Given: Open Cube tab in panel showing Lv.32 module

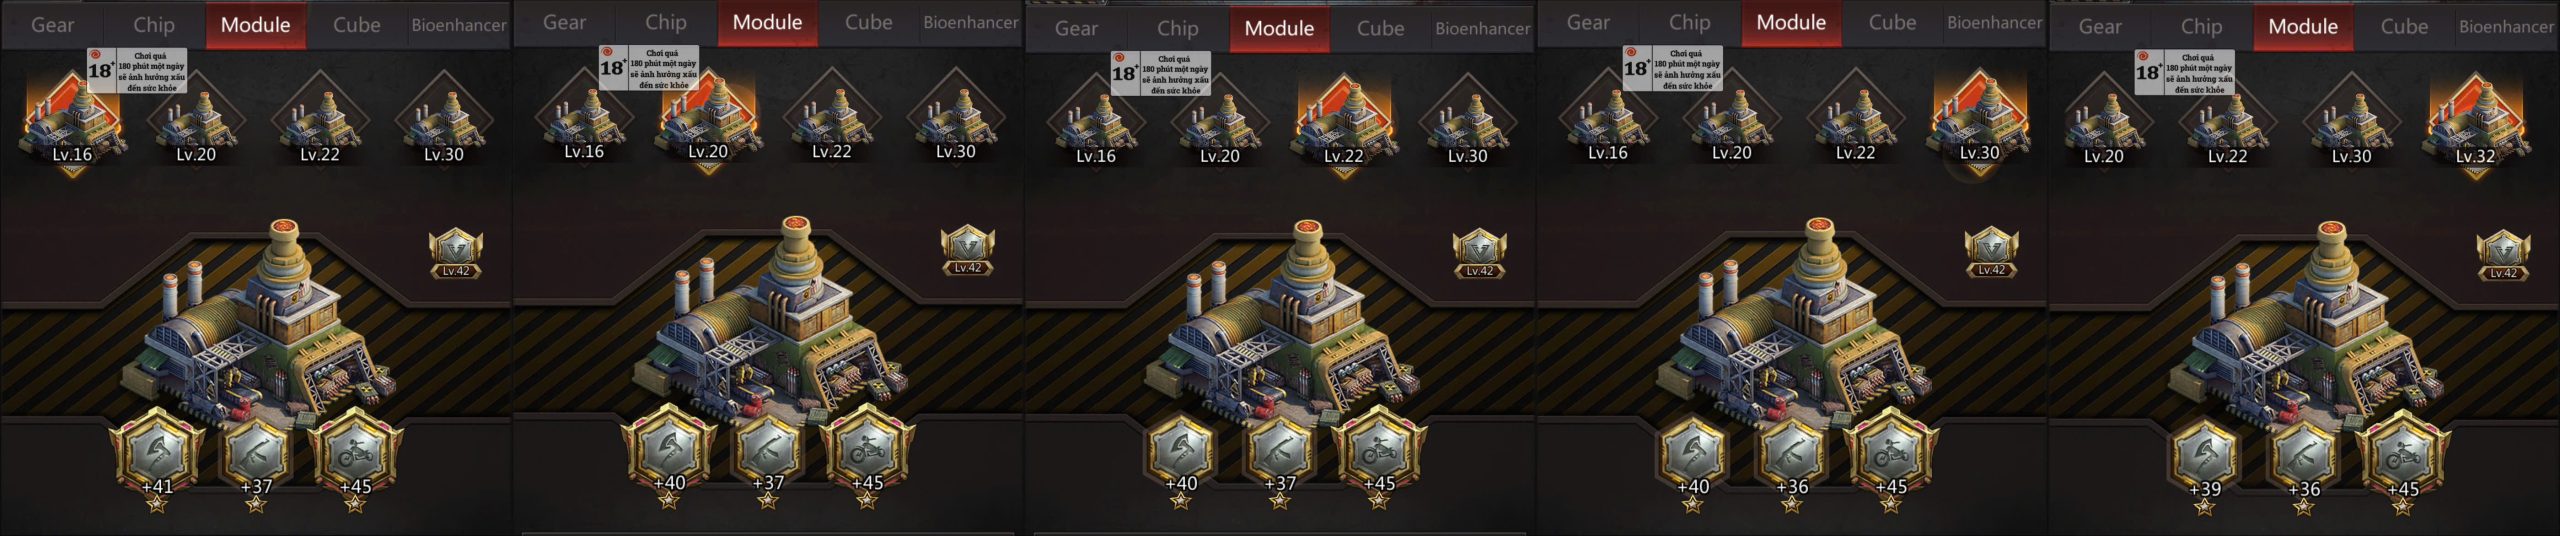Looking at the screenshot, I should 2404,27.
